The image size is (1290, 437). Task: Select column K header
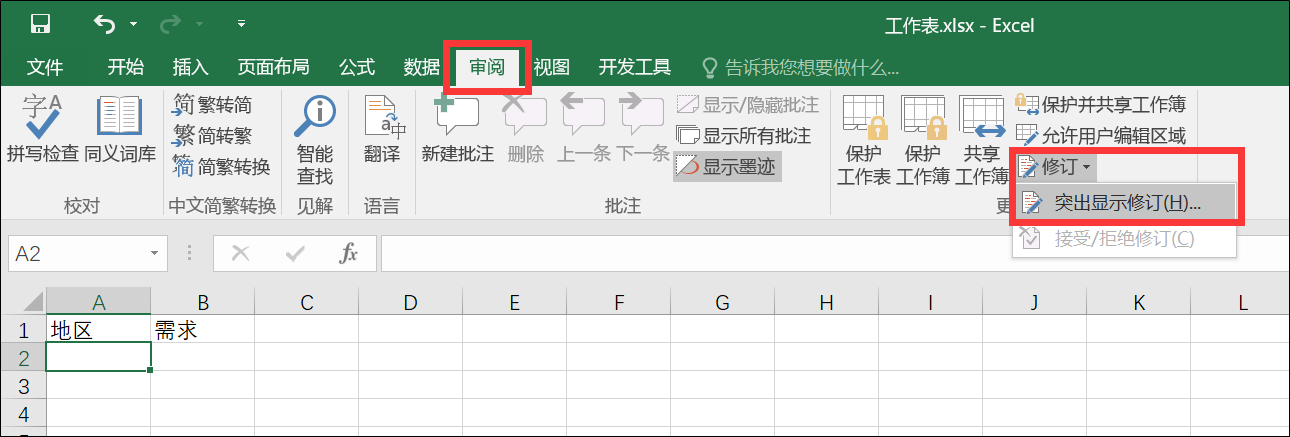point(1138,302)
